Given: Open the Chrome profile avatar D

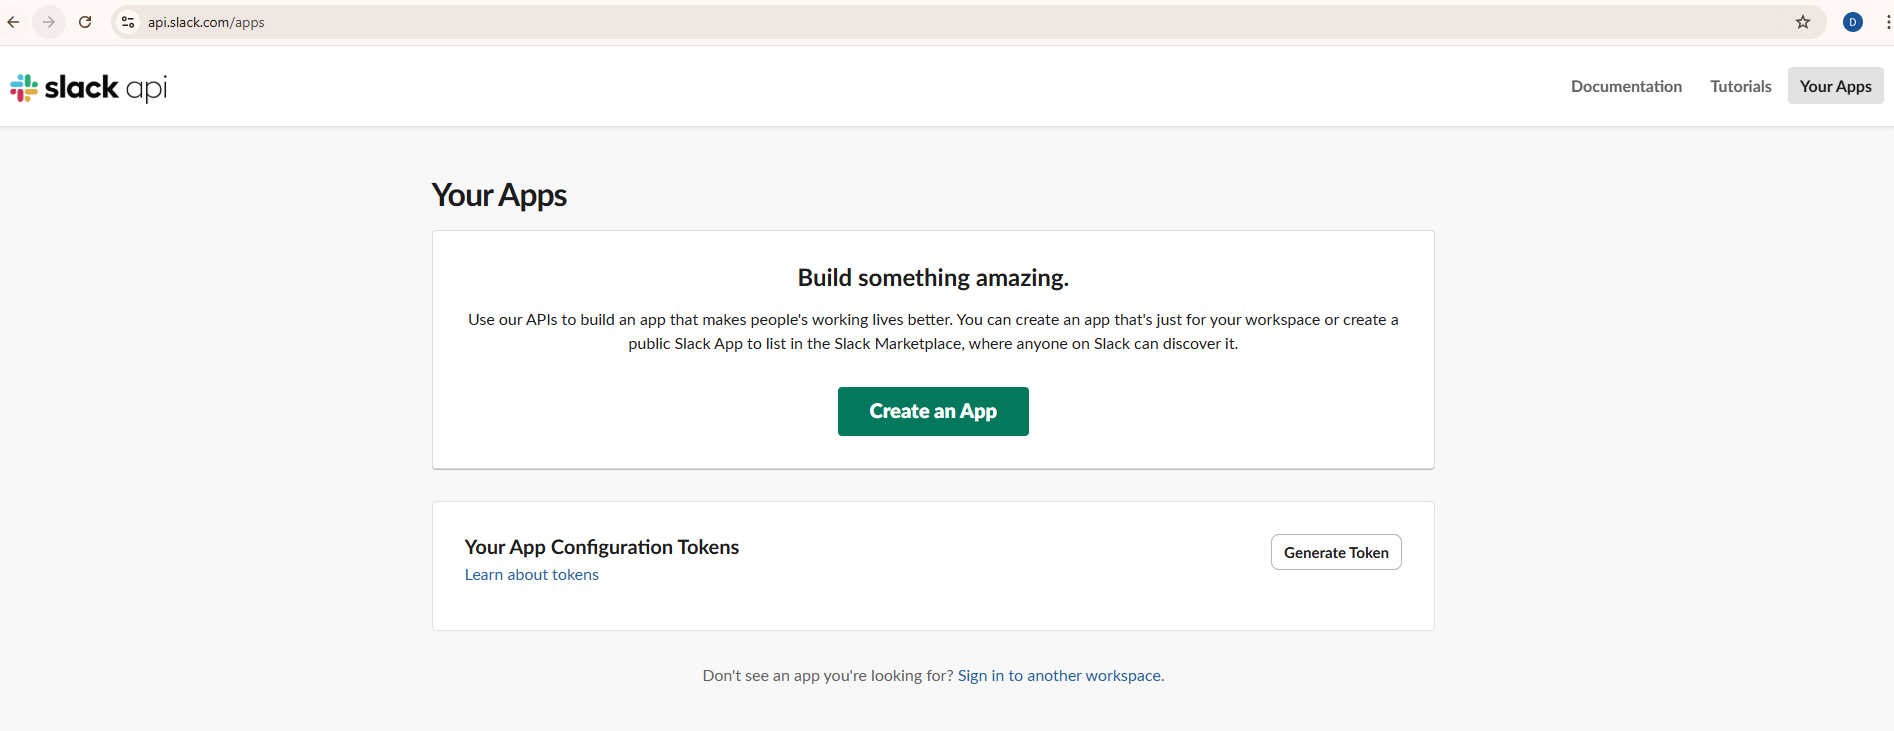Looking at the screenshot, I should click(x=1852, y=22).
